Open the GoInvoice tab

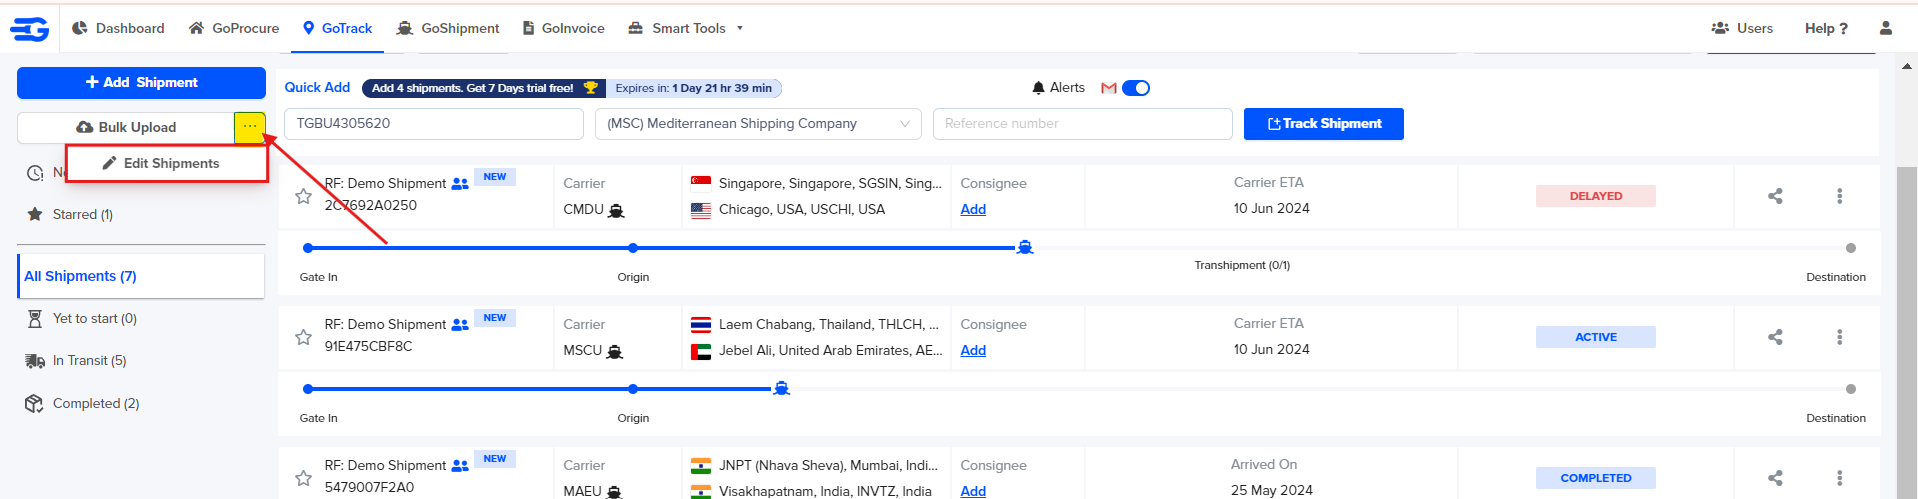564,28
